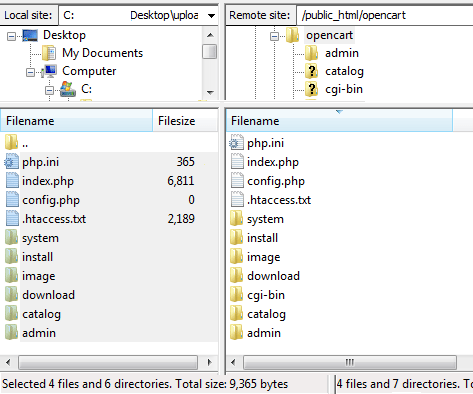This screenshot has width=473, height=394.
Task: Select remote .htaccess.txt file
Action: (x=279, y=200)
